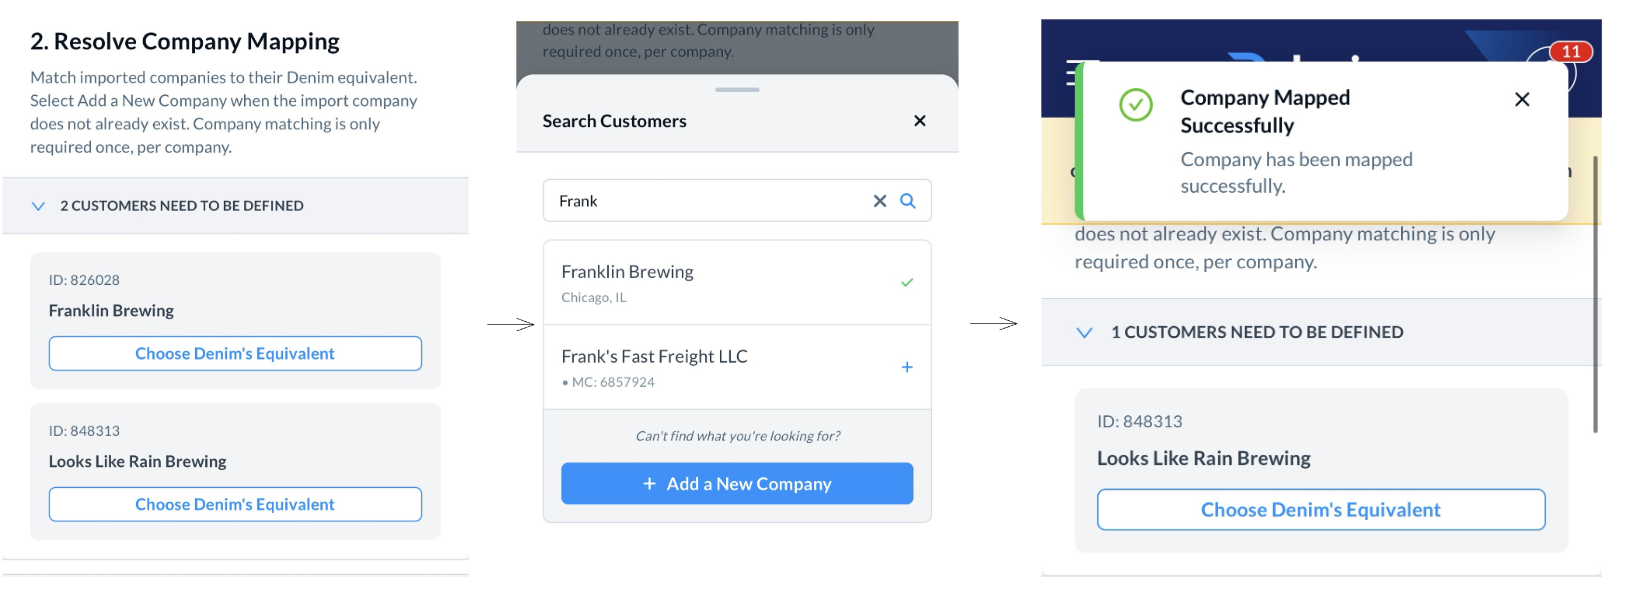
Task: Collapse the "1 CUSTOMERS NEED TO BE DEFINED" section
Action: point(1084,333)
